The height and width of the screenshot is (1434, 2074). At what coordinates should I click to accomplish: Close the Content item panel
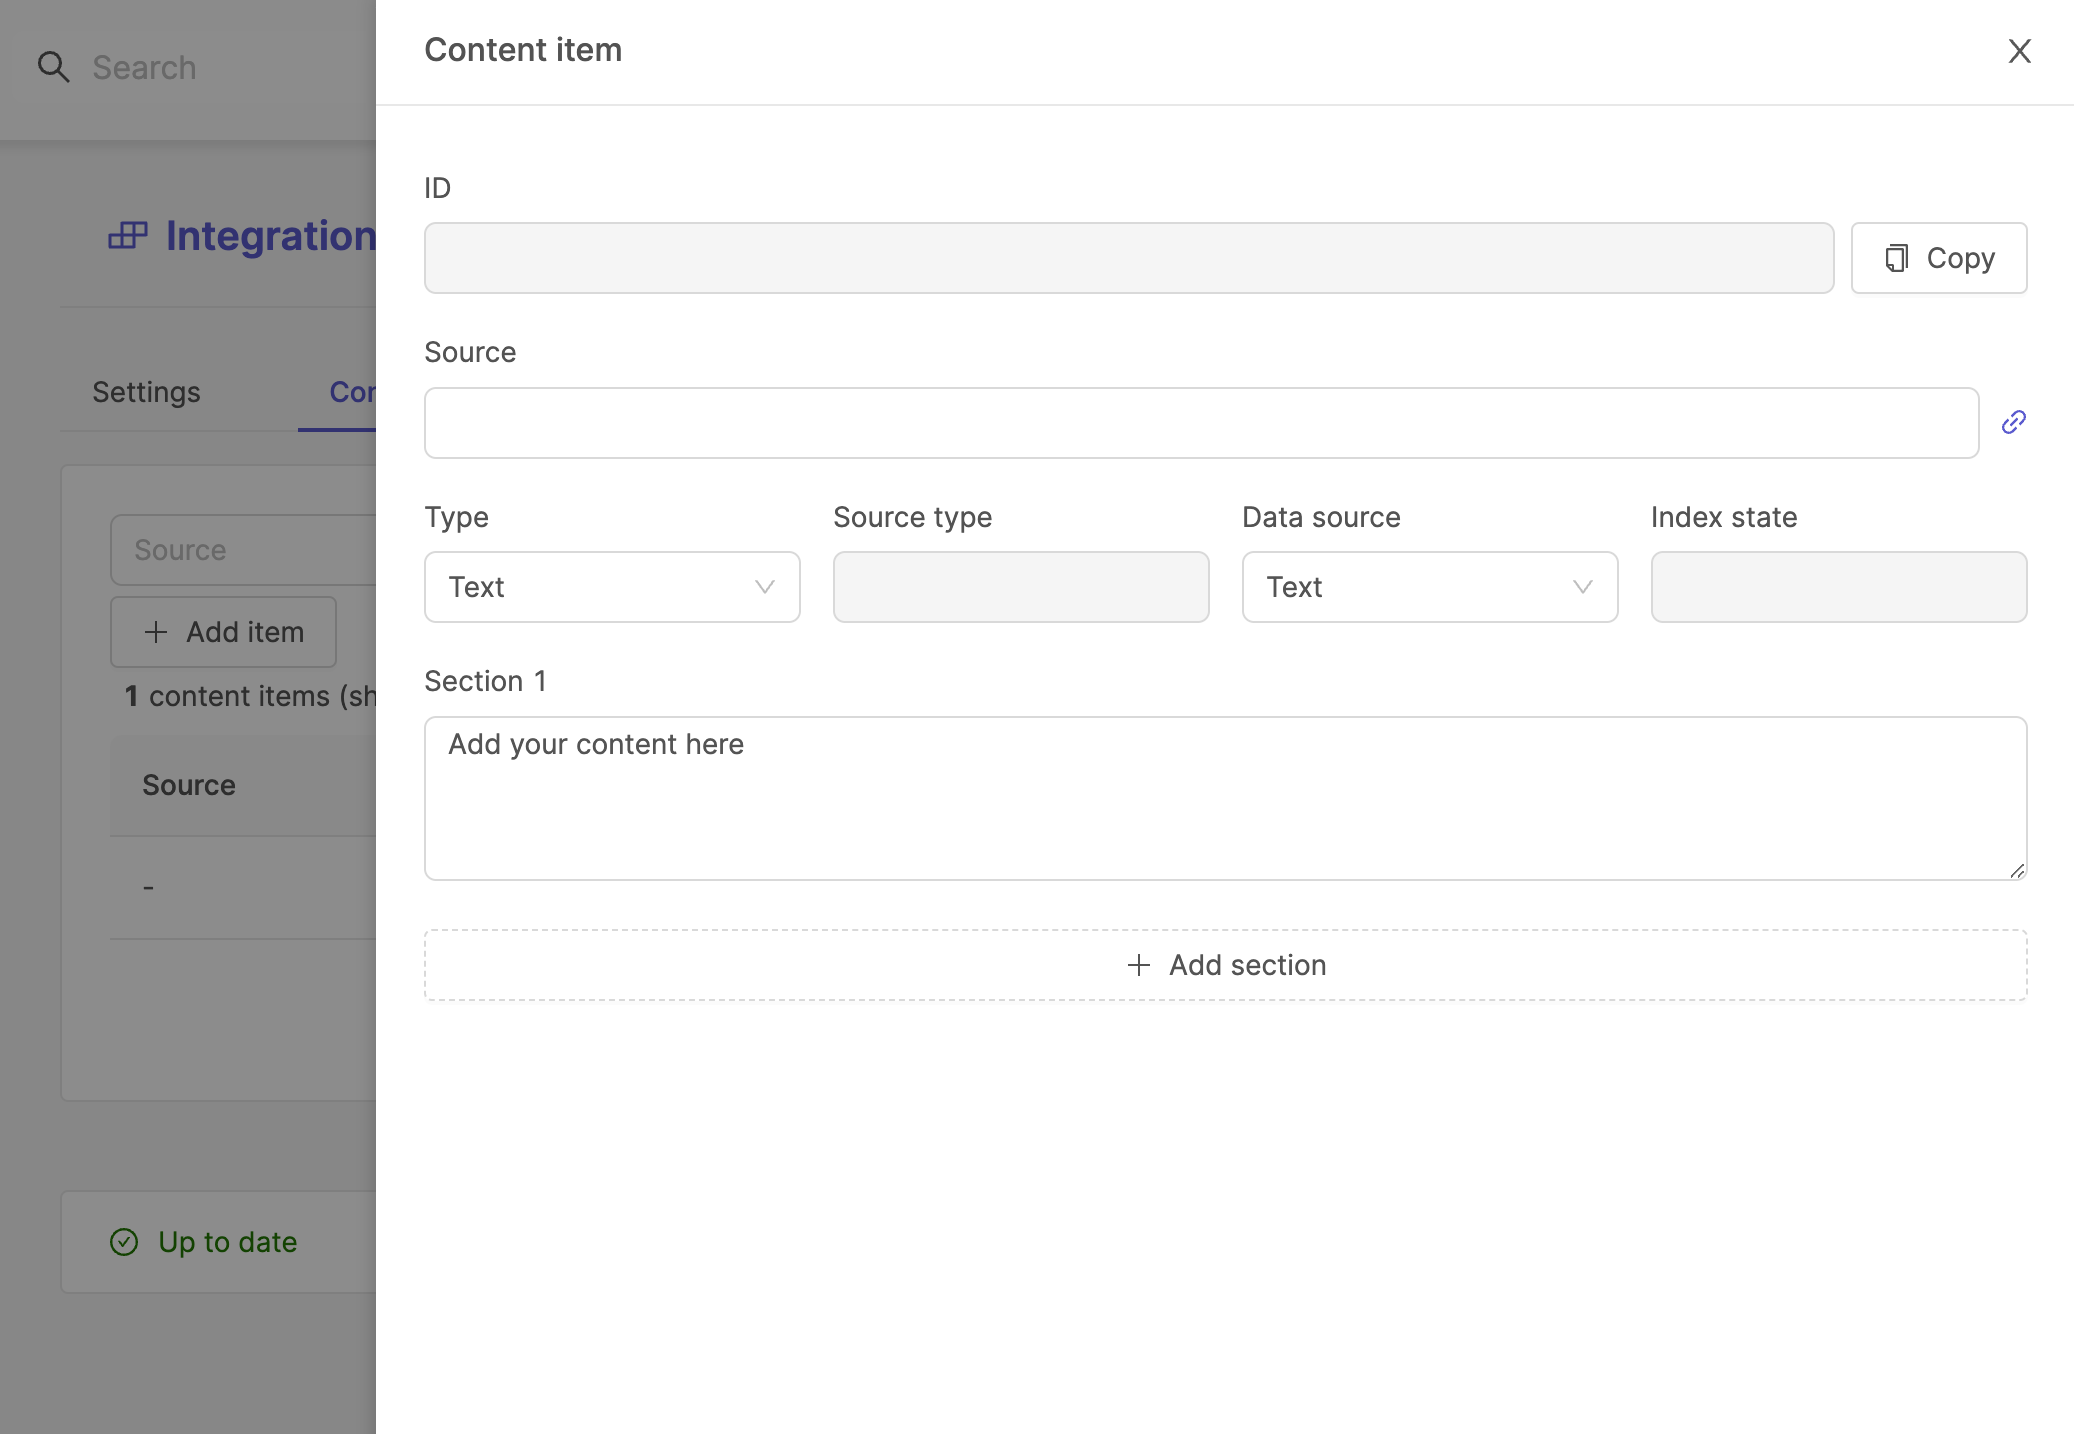pos(2019,51)
